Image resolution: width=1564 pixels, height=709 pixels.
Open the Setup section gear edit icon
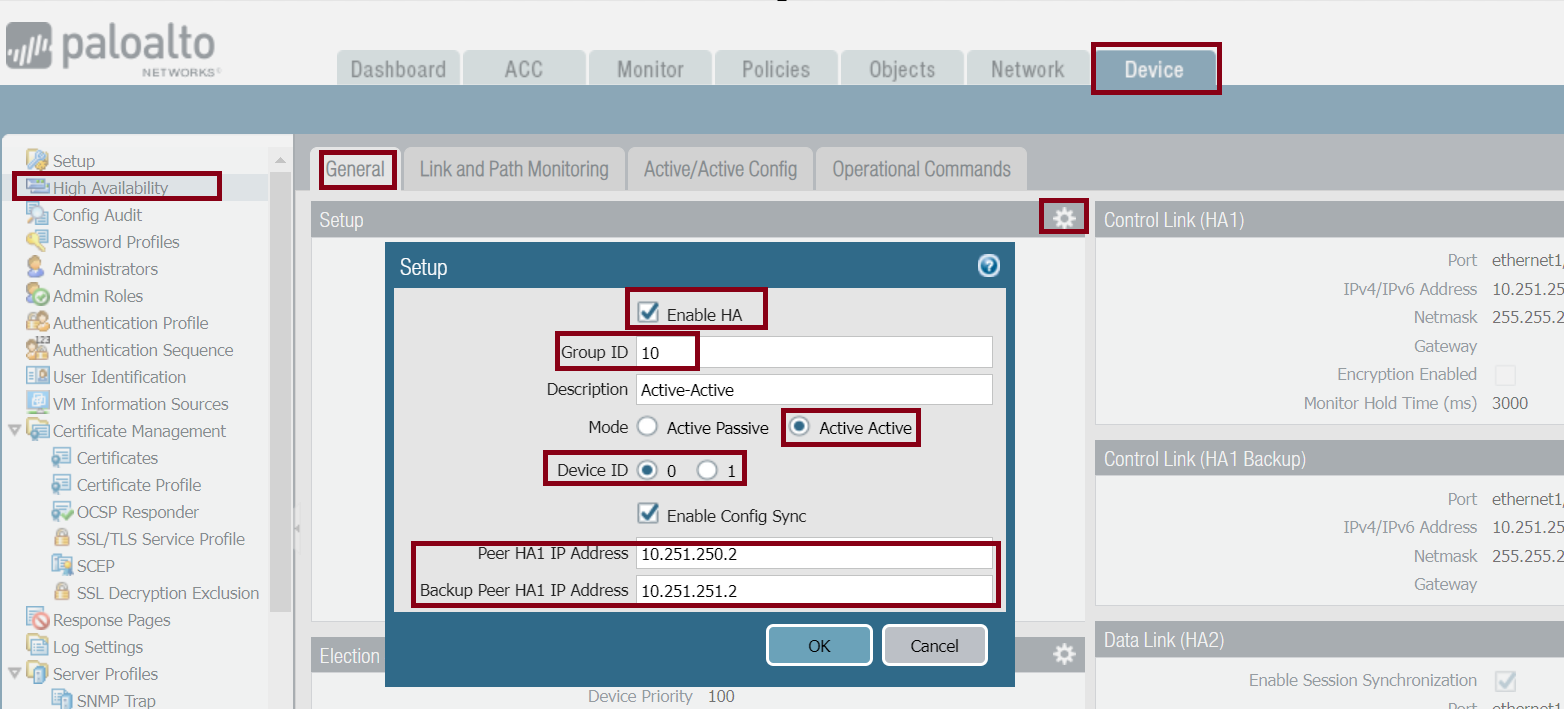pos(1063,216)
